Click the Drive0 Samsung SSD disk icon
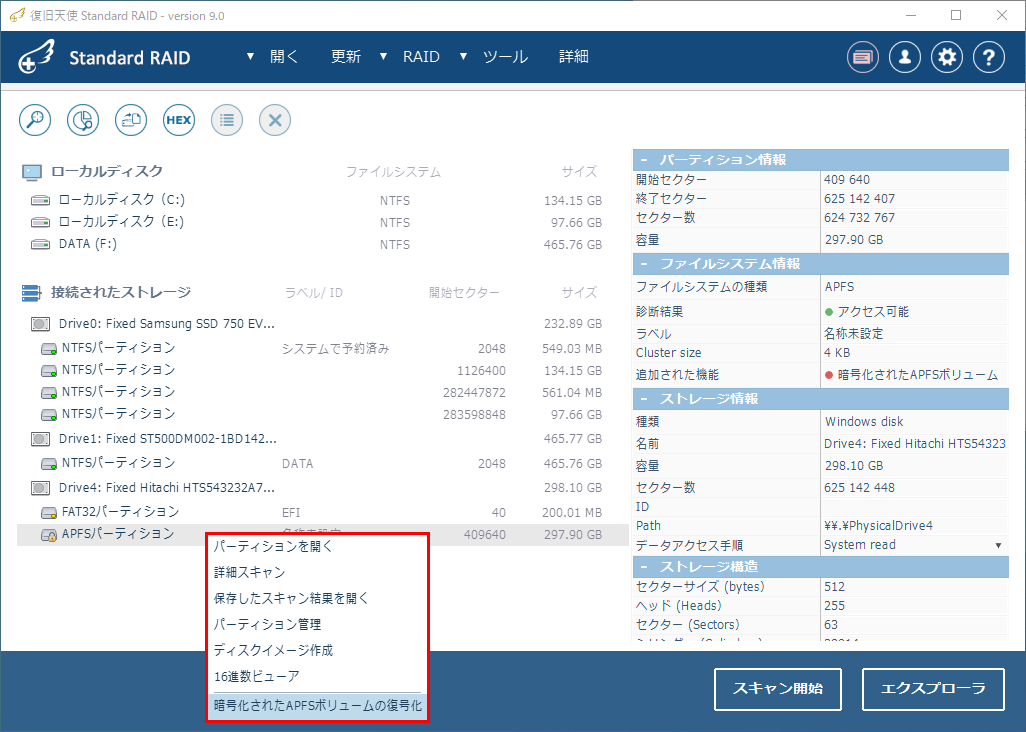The height and width of the screenshot is (732, 1026). tap(41, 324)
